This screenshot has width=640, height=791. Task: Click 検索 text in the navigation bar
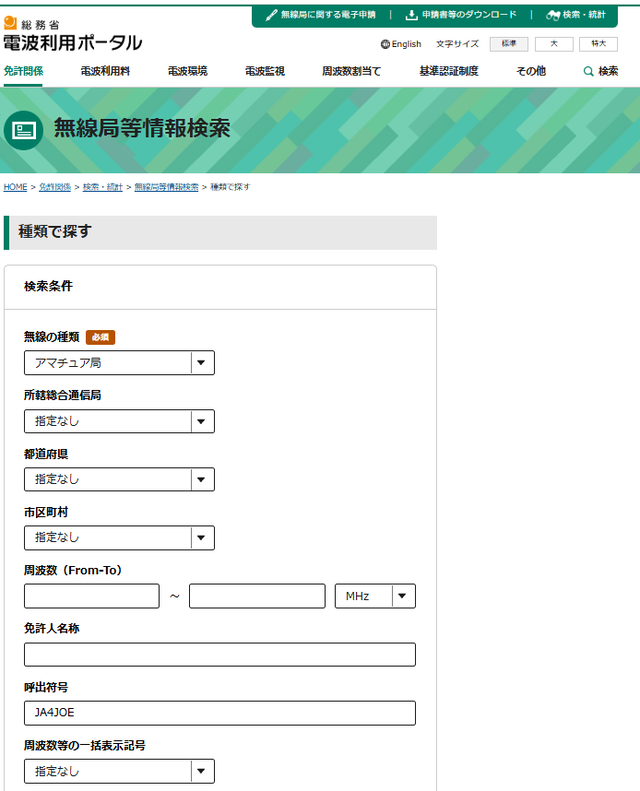608,71
